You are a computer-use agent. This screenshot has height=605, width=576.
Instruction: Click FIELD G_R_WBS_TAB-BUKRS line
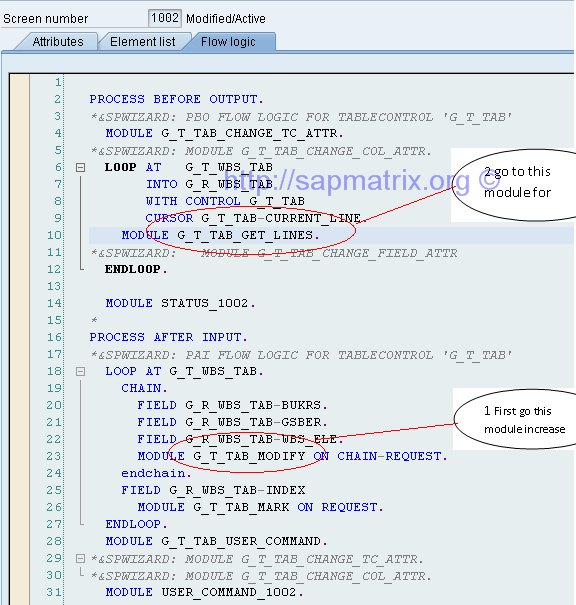[x=232, y=405]
